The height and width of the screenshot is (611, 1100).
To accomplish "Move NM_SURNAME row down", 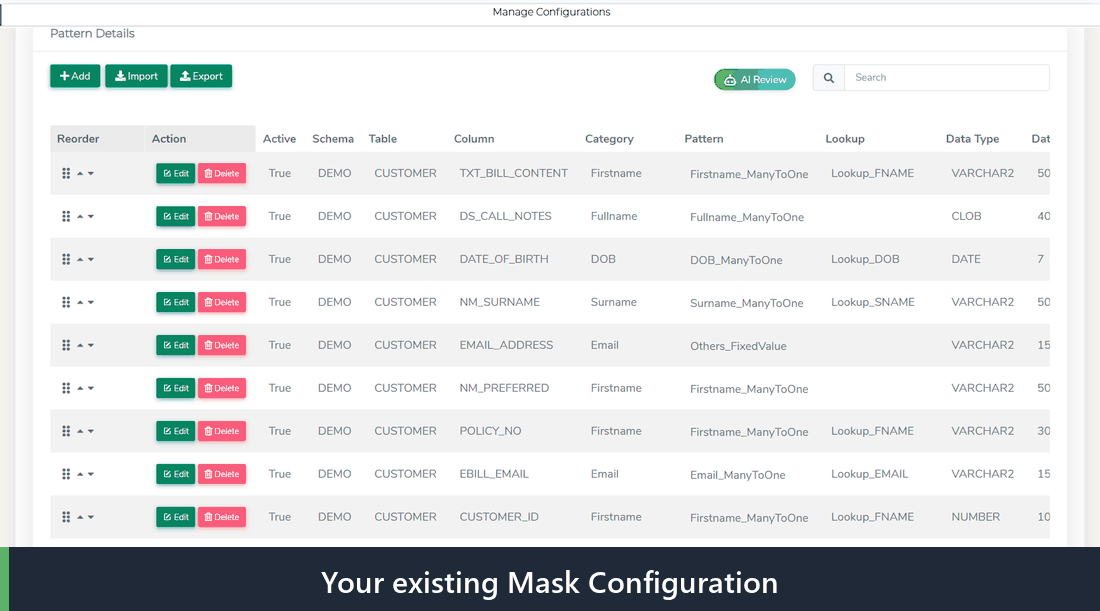I will click(90, 302).
